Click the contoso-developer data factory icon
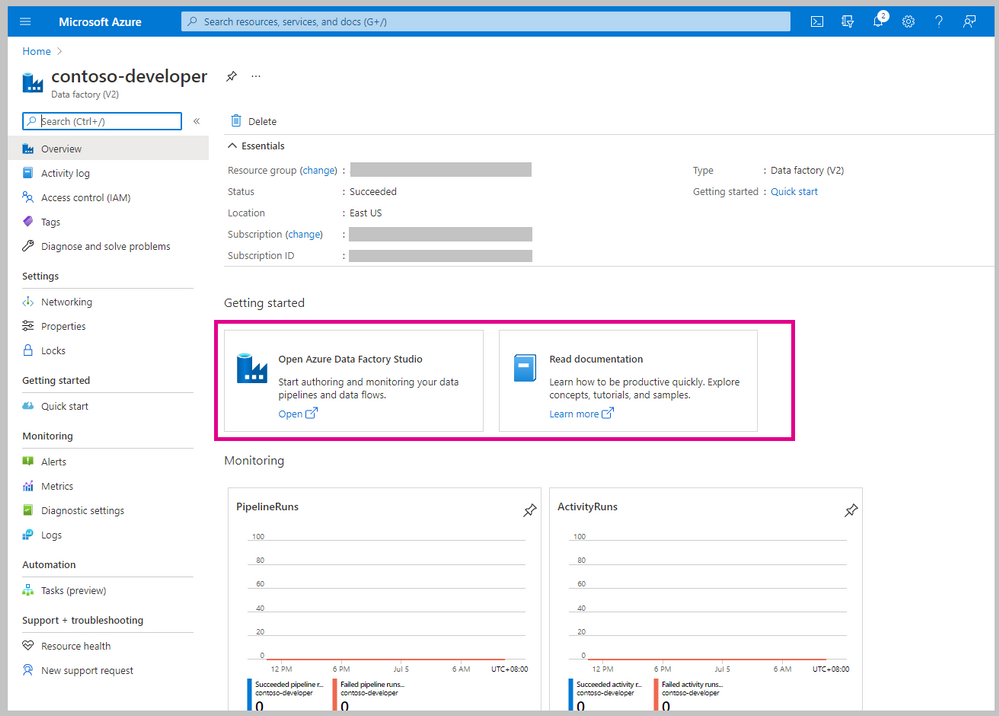This screenshot has height=716, width=999. 32,83
